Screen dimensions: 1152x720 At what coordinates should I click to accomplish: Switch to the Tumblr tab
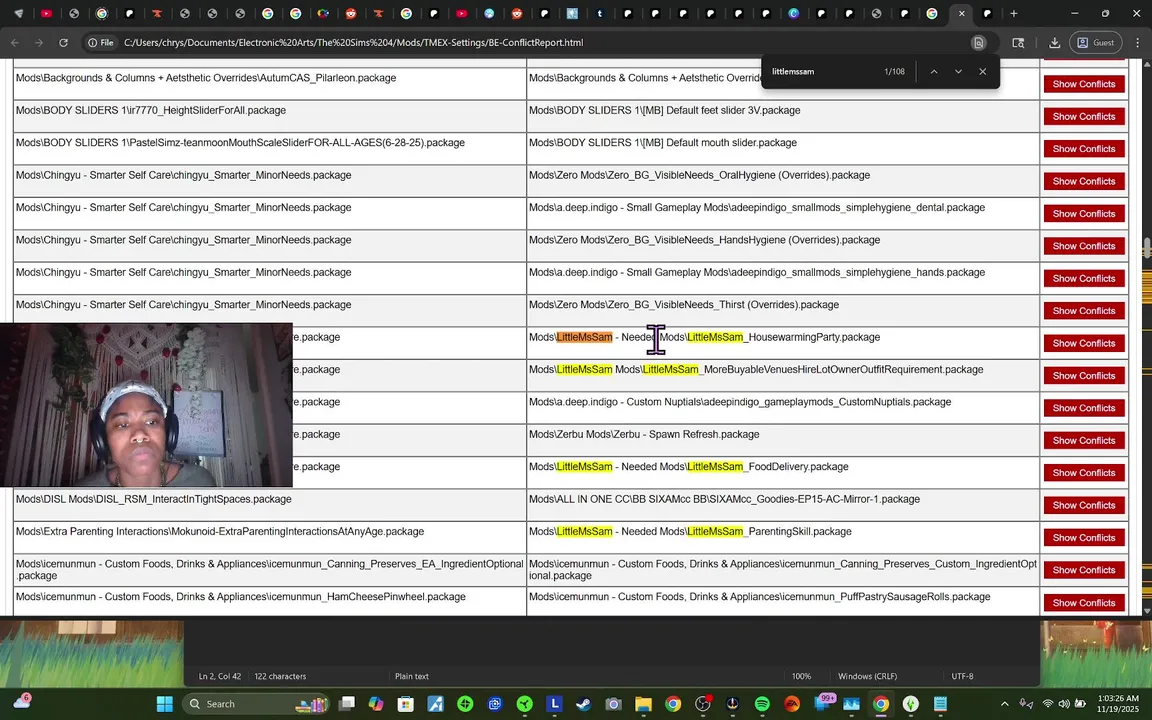tap(600, 13)
